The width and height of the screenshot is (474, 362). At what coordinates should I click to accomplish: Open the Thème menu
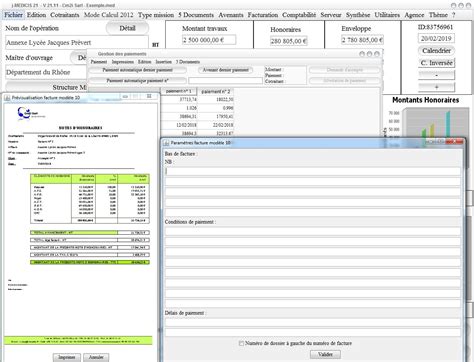coord(438,15)
